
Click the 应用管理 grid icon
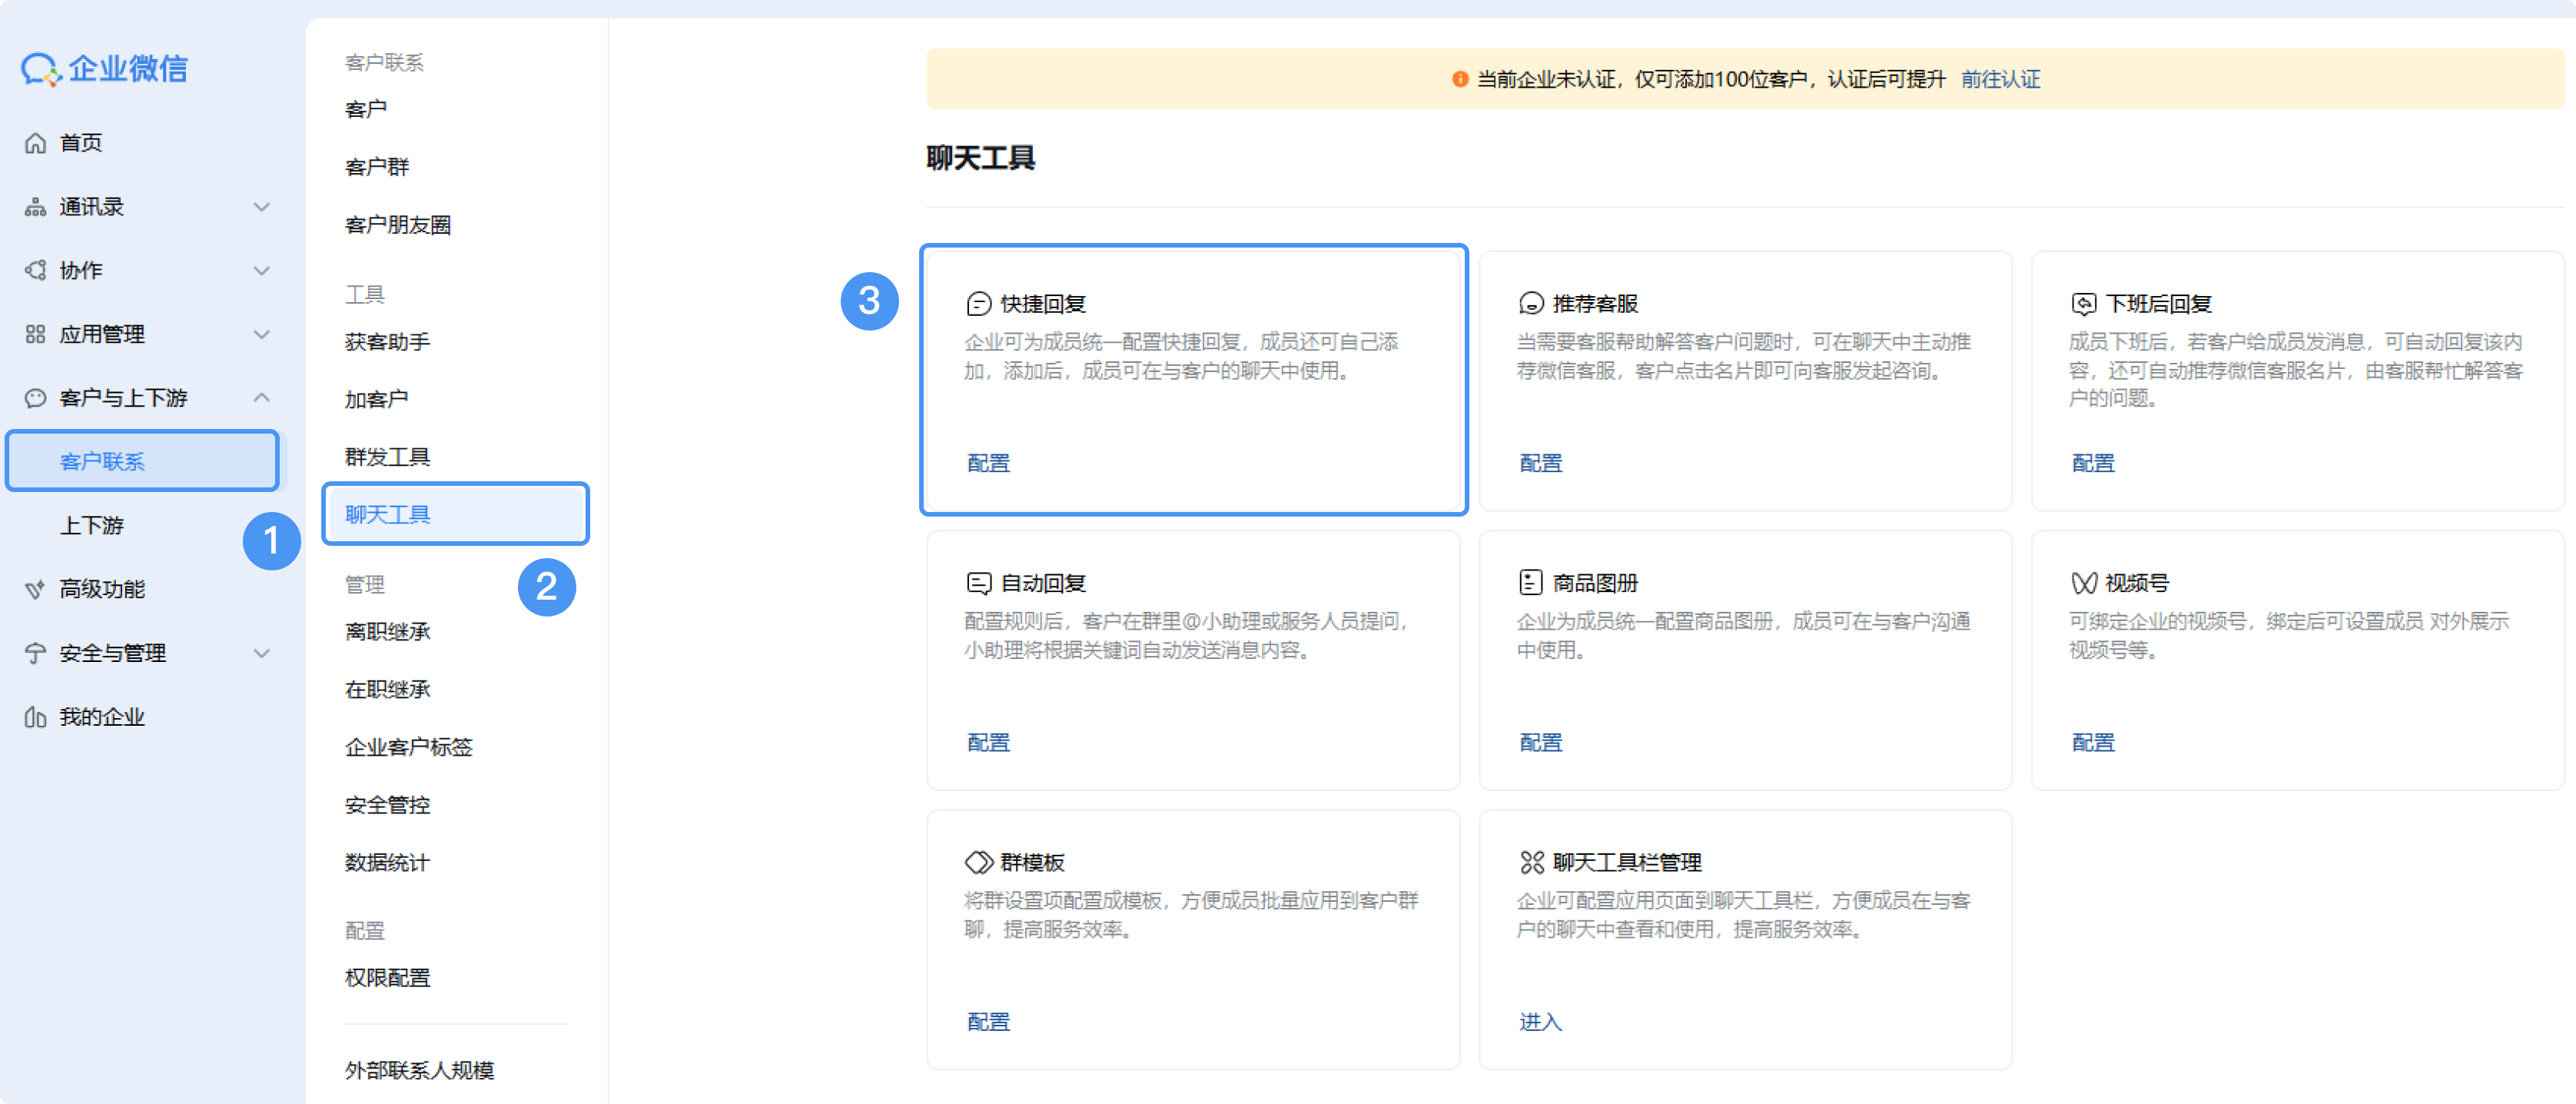coord(36,334)
